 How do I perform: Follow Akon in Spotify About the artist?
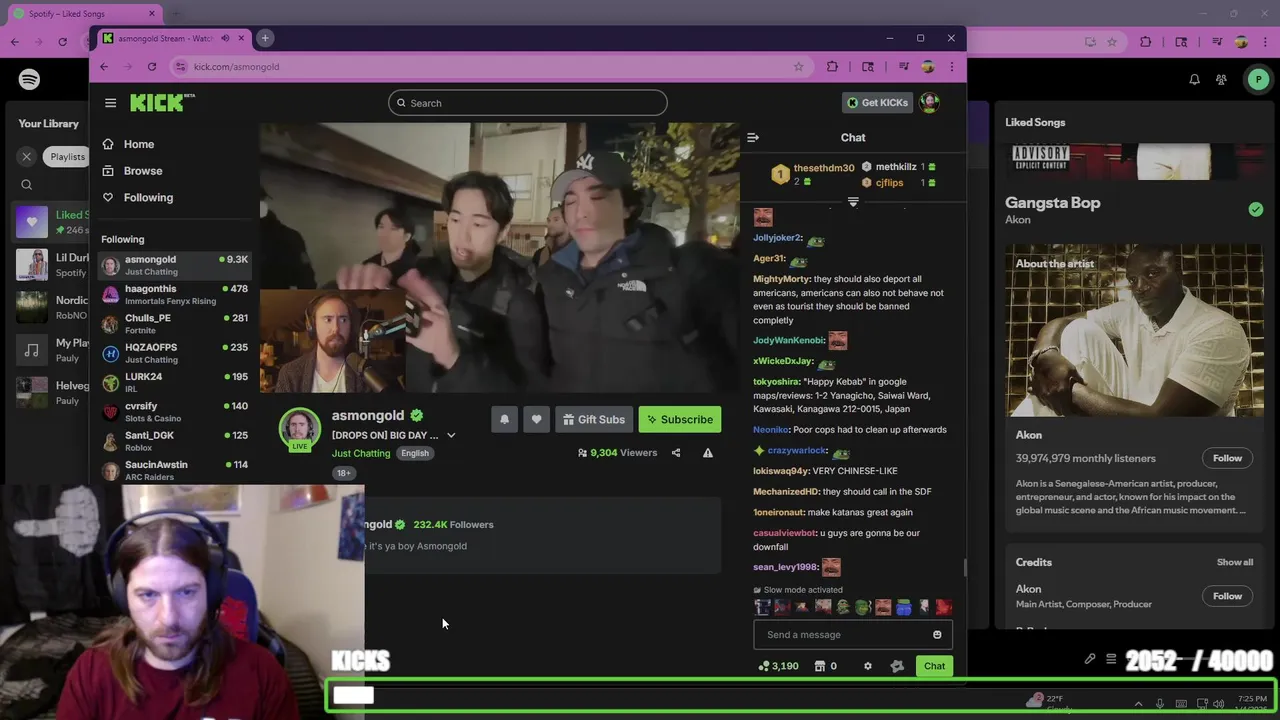pos(1227,458)
